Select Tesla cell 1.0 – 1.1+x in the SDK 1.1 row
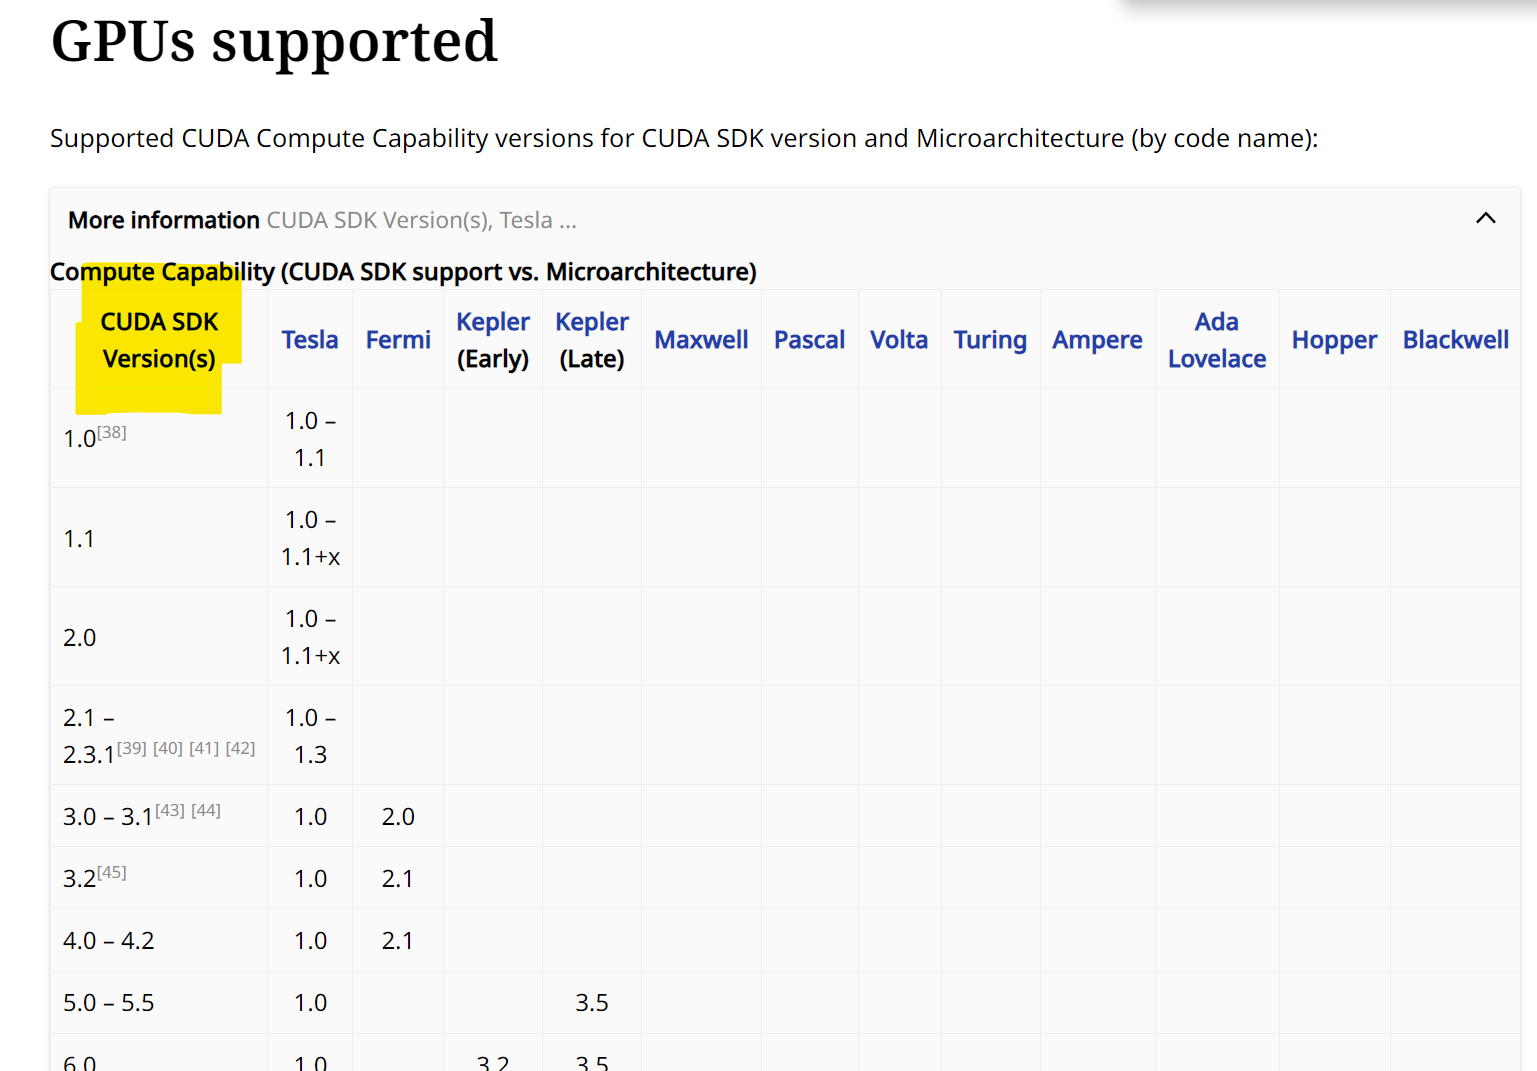Screen dimensions: 1537x1071 [x=310, y=538]
